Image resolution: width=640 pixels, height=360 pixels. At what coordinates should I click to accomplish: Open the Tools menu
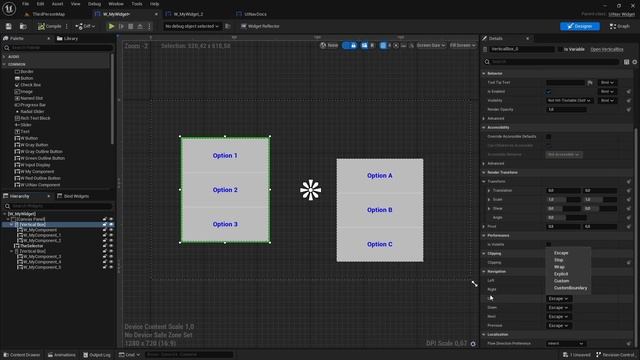pos(137,4)
